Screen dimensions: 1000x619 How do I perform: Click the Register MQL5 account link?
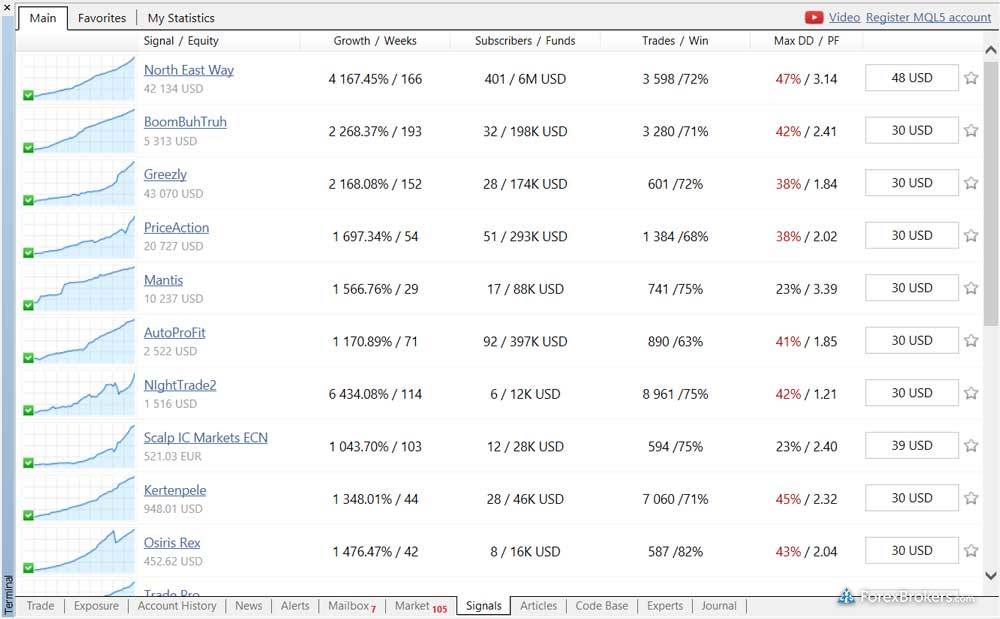(928, 17)
